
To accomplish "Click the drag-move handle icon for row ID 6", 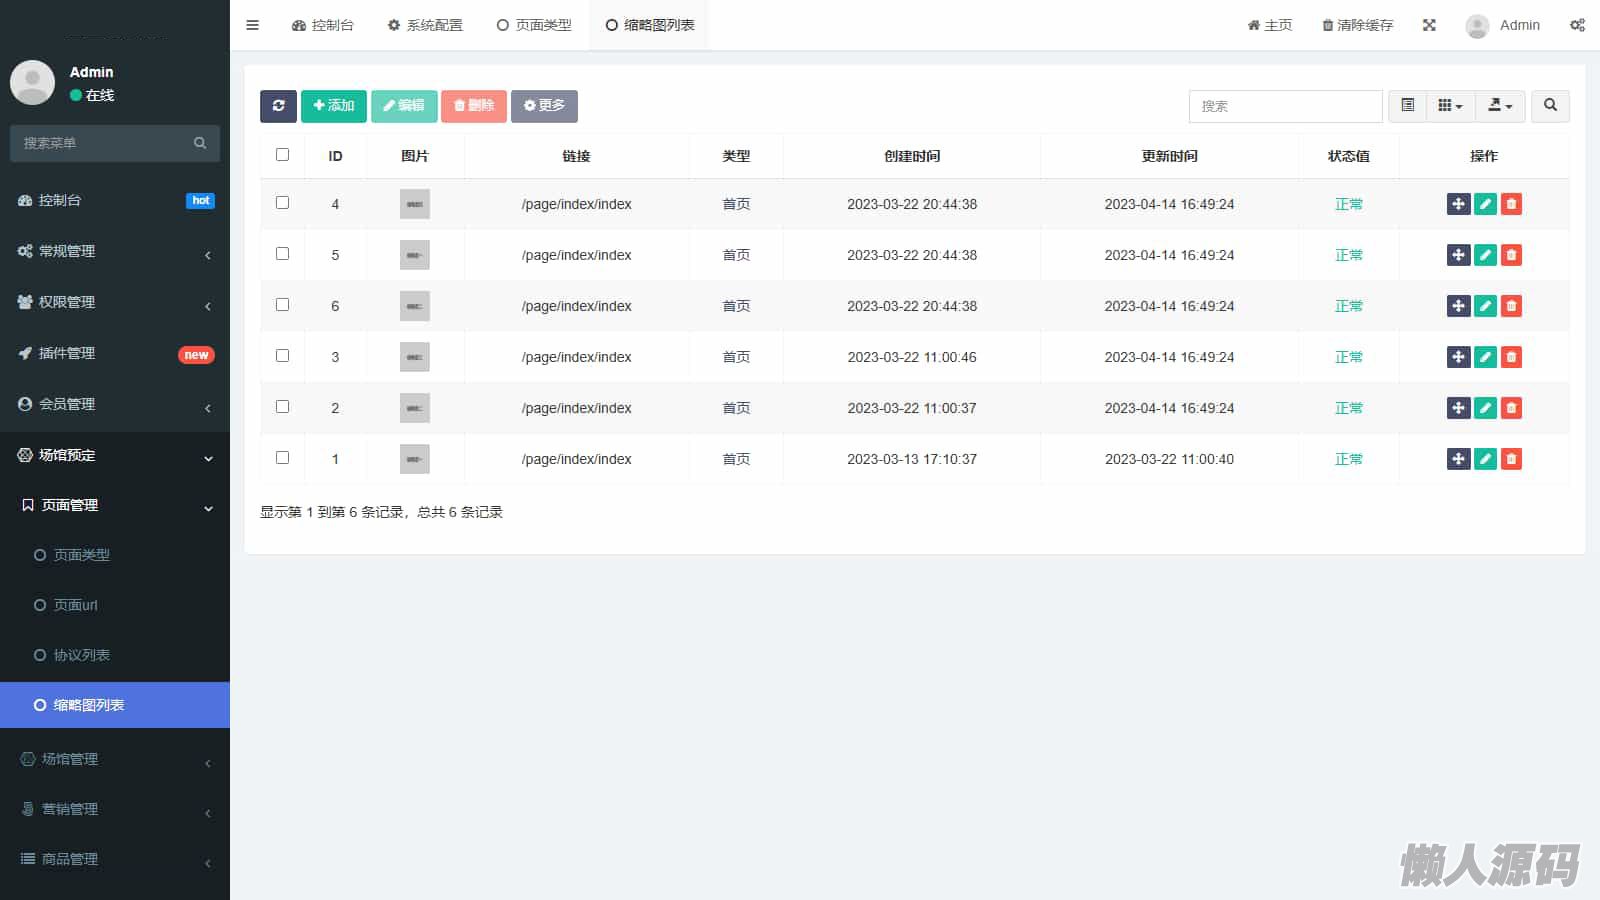I will point(1458,306).
